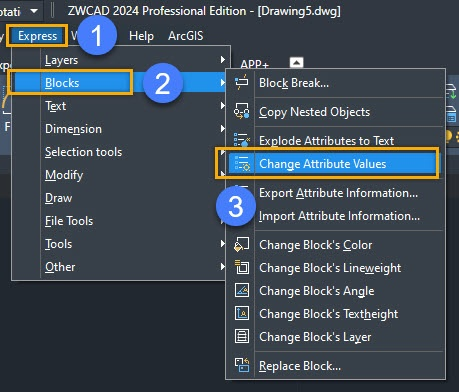Expand the Text submenu arrow
This screenshot has width=459, height=392.
tap(222, 106)
